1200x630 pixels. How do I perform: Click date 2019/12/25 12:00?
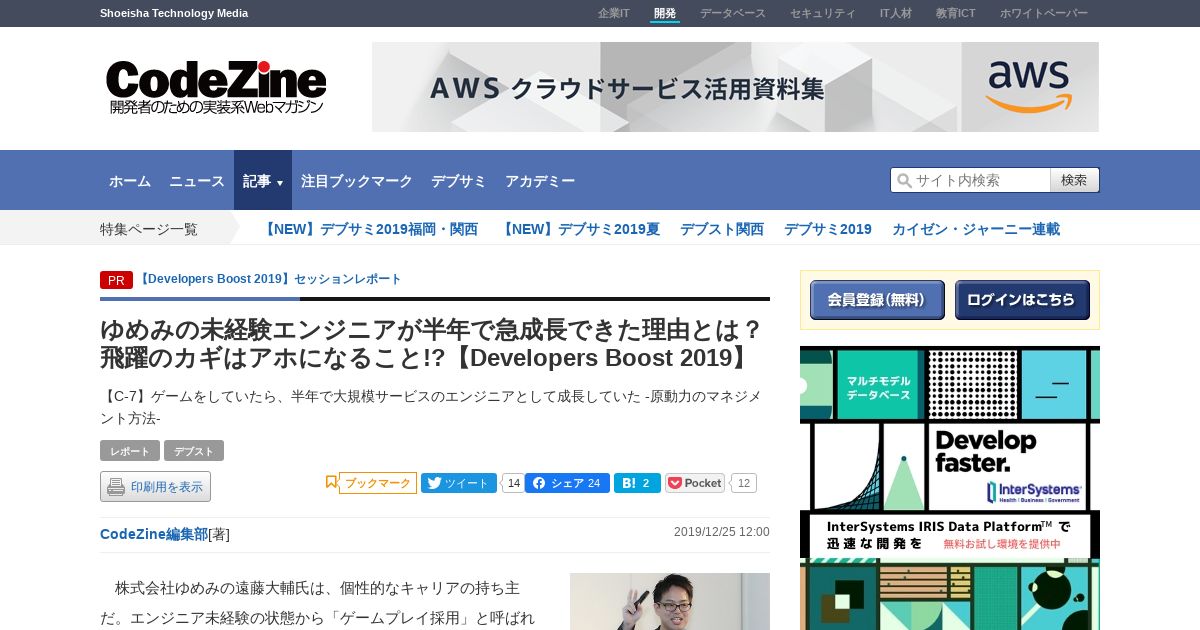[722, 532]
